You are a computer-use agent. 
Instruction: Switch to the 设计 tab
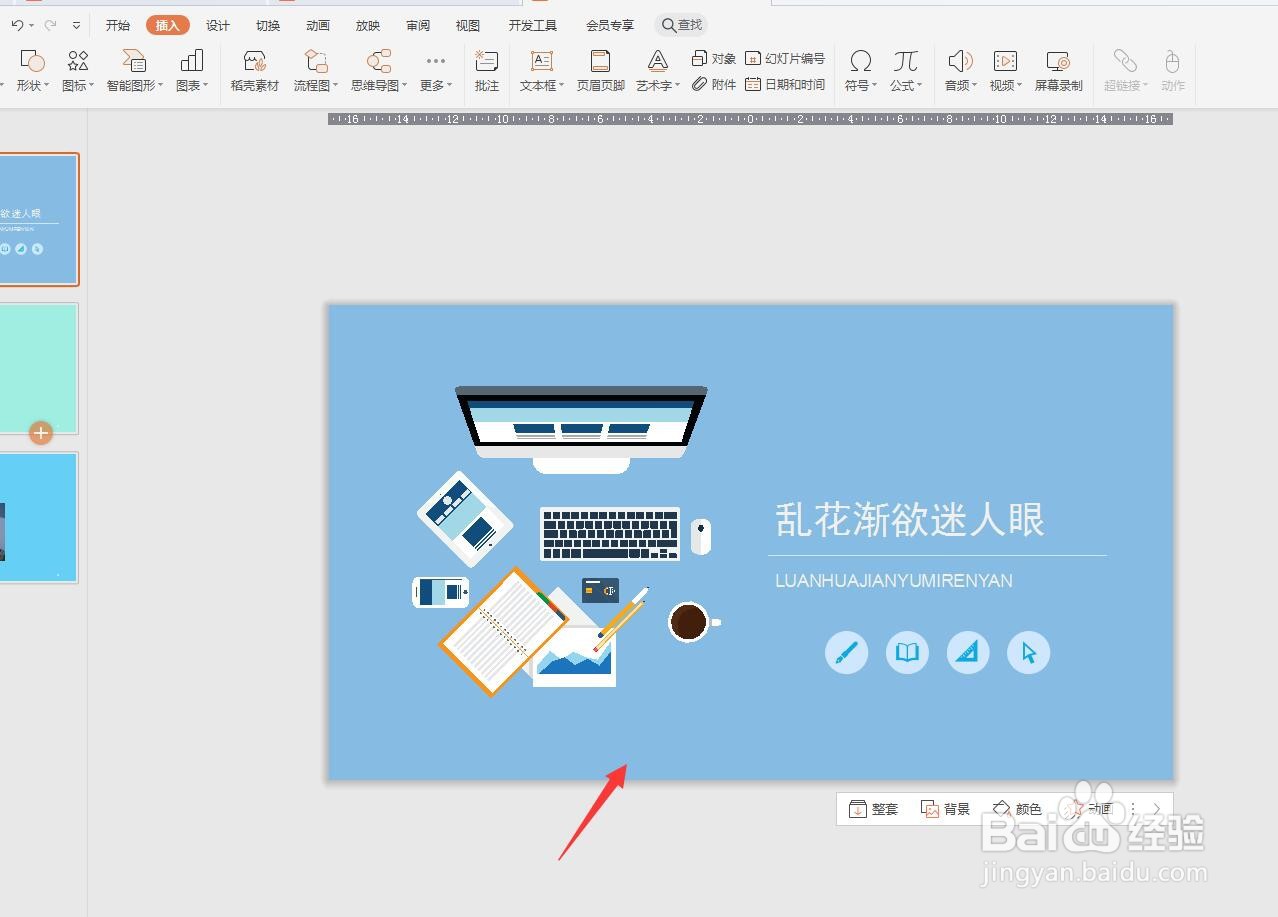(x=218, y=25)
